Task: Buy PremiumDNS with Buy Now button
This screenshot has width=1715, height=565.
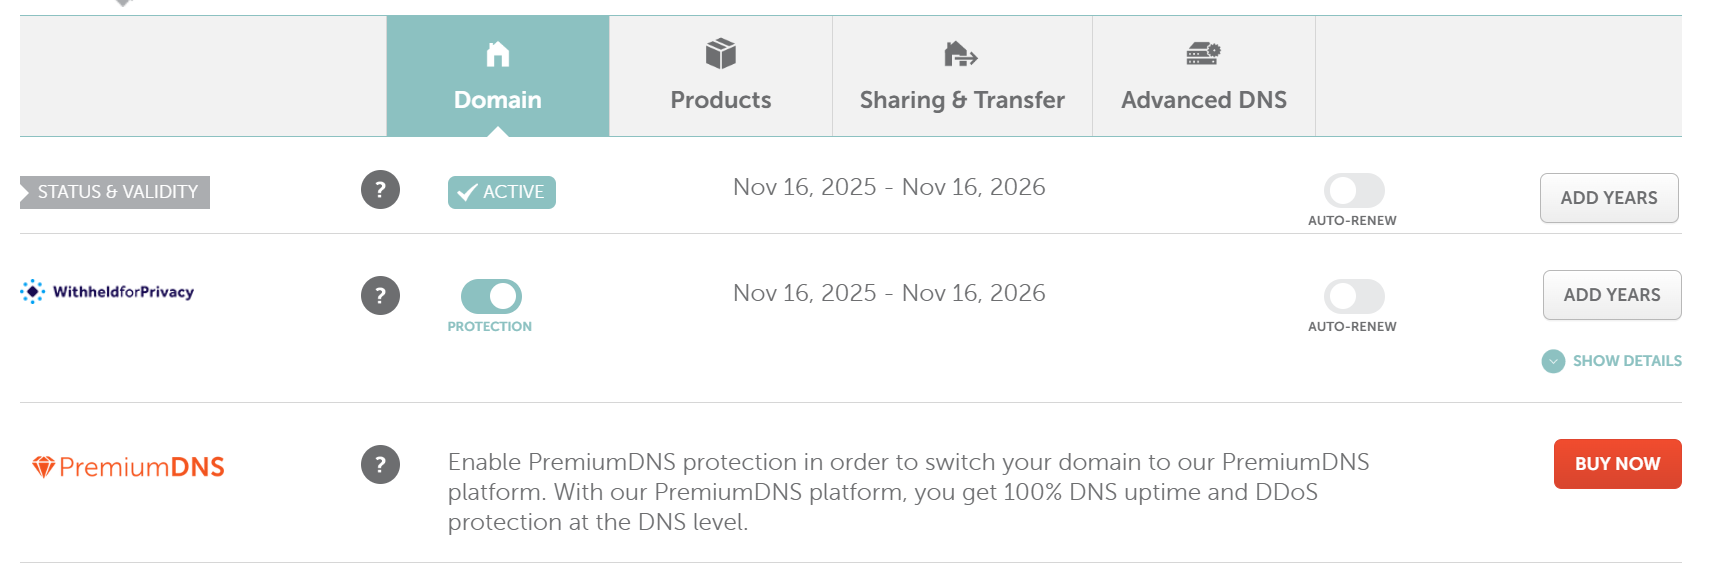Action: [x=1617, y=464]
